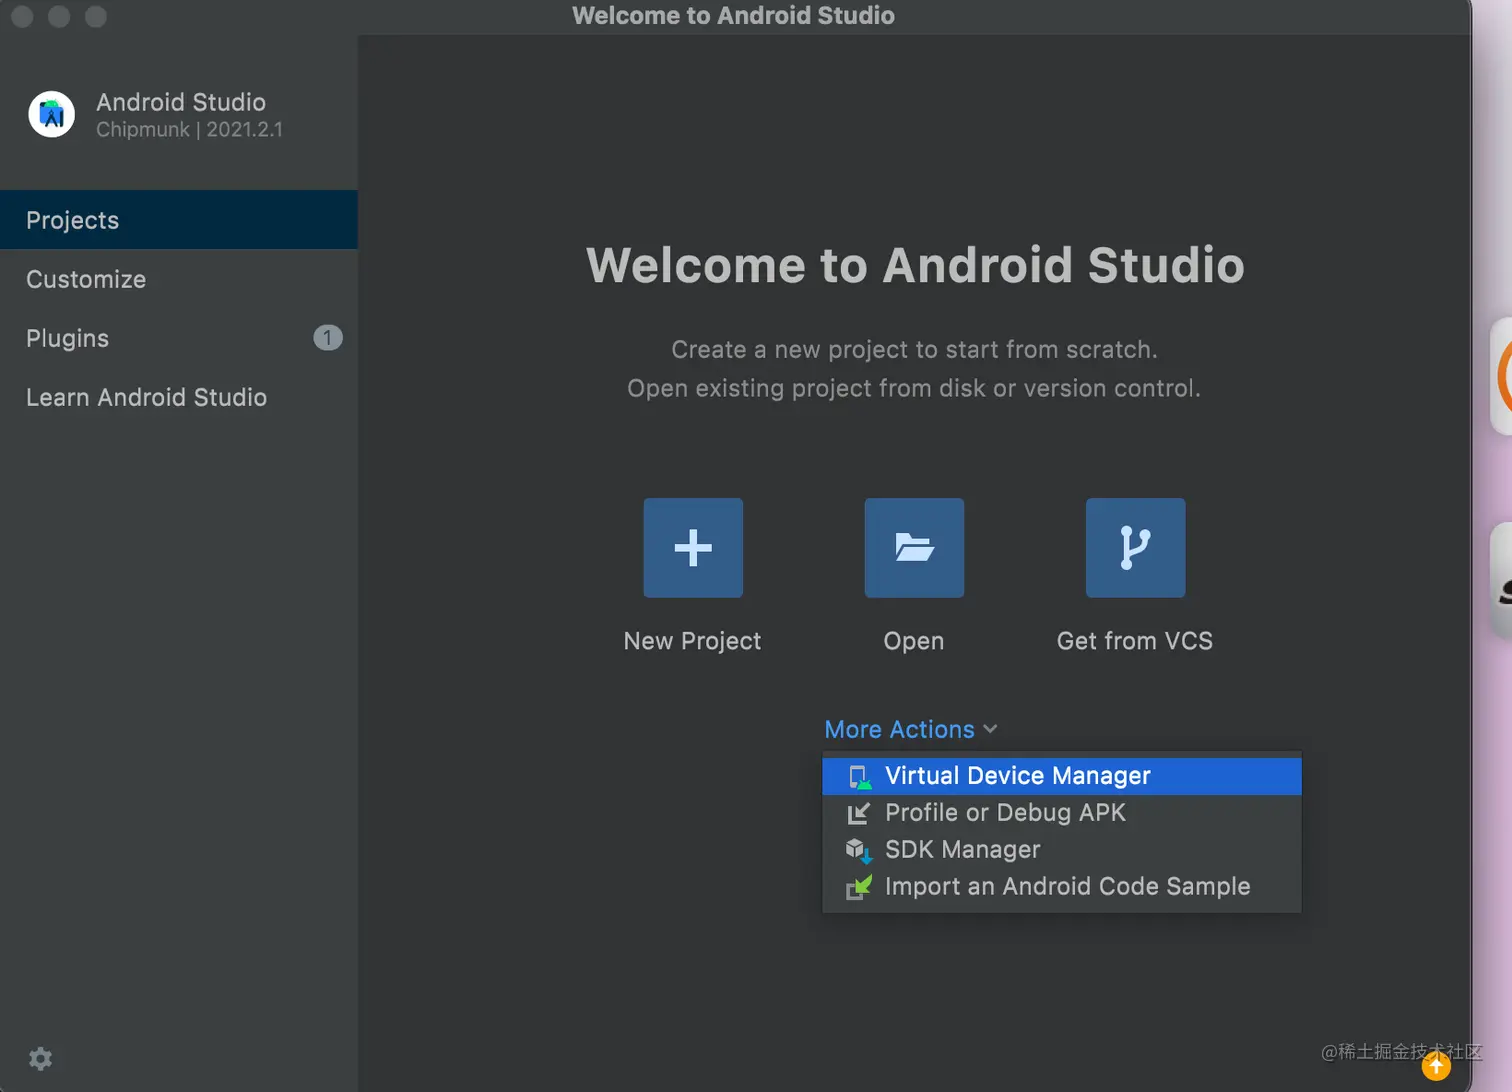1512x1092 pixels.
Task: Click the Welcome to Android Studio heading
Action: click(915, 265)
